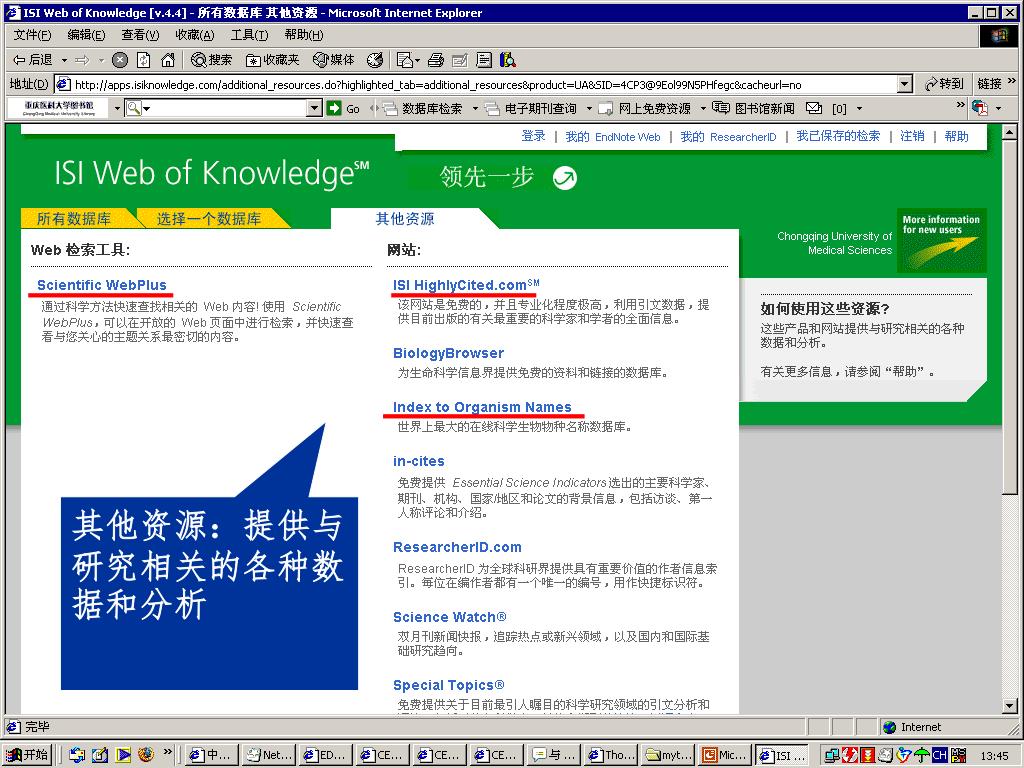Open the 收藏(A) menu
1024x768 pixels.
pos(195,35)
